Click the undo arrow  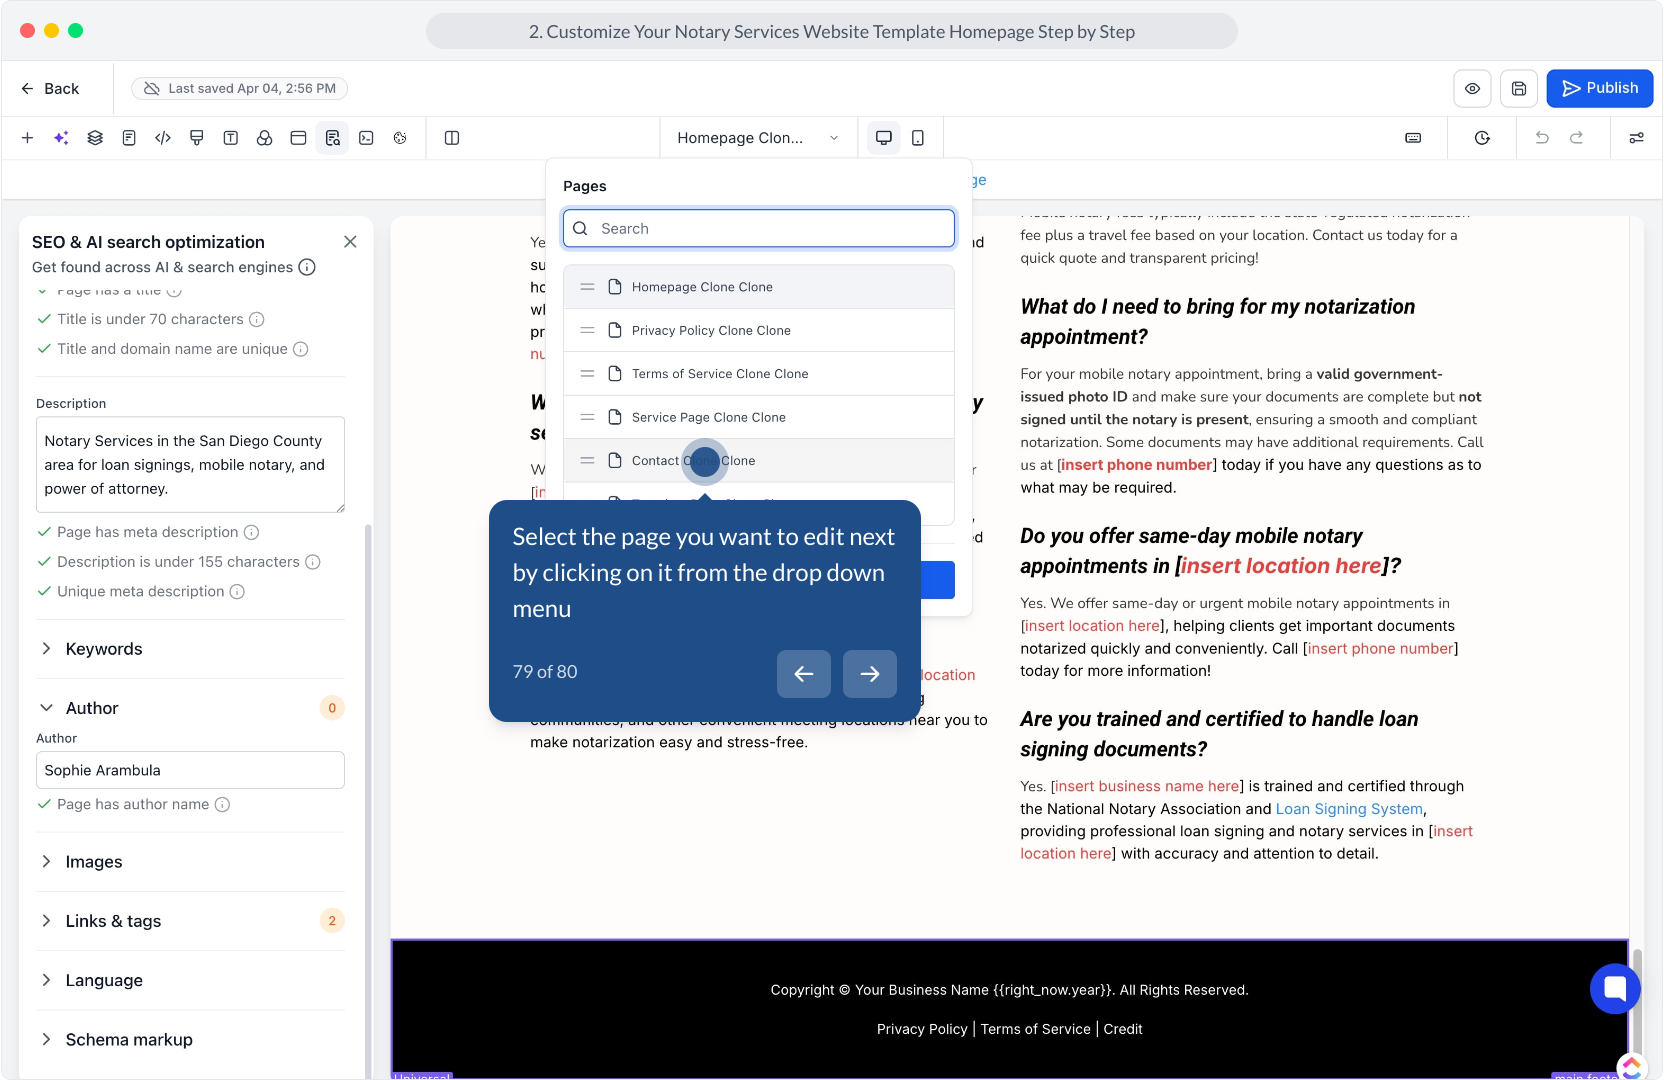1542,138
